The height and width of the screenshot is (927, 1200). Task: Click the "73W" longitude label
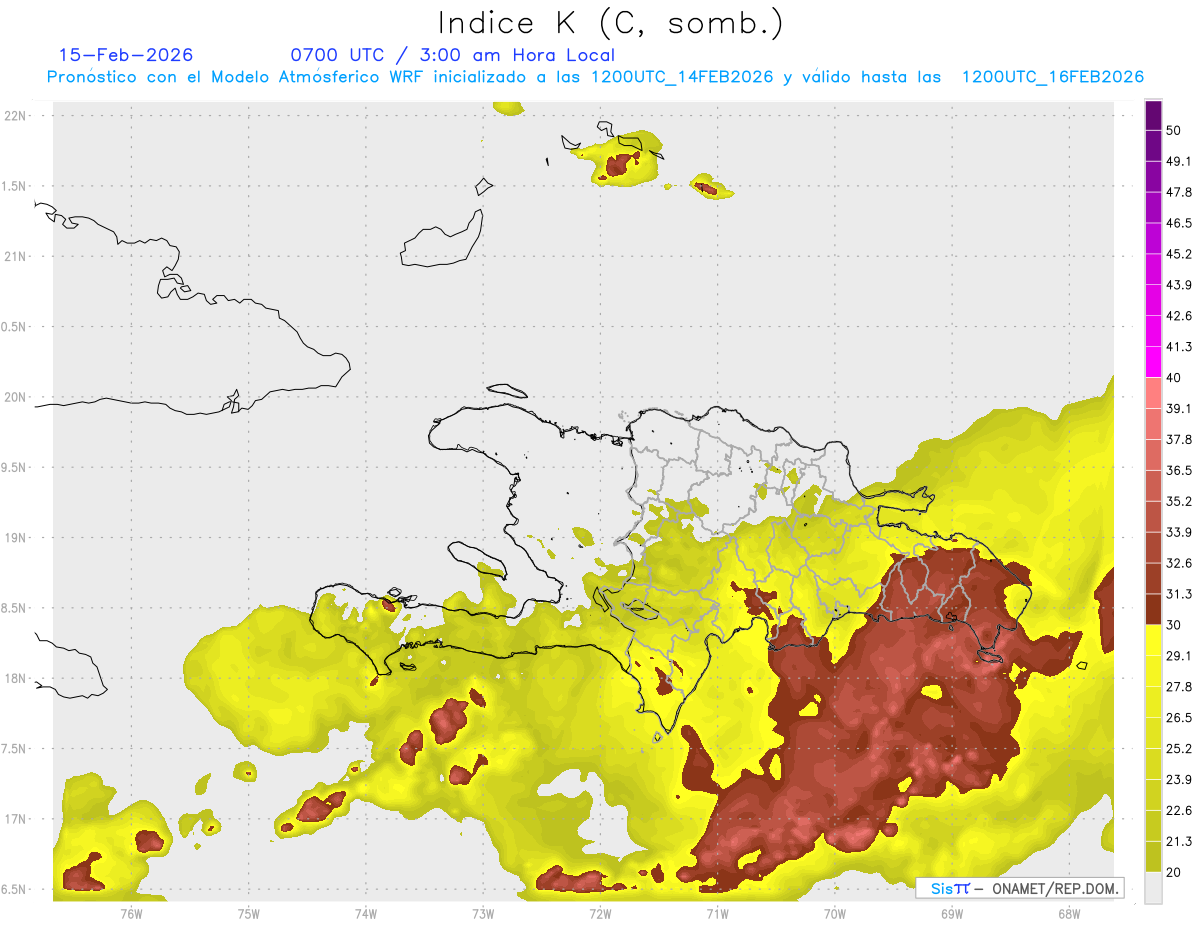(483, 914)
